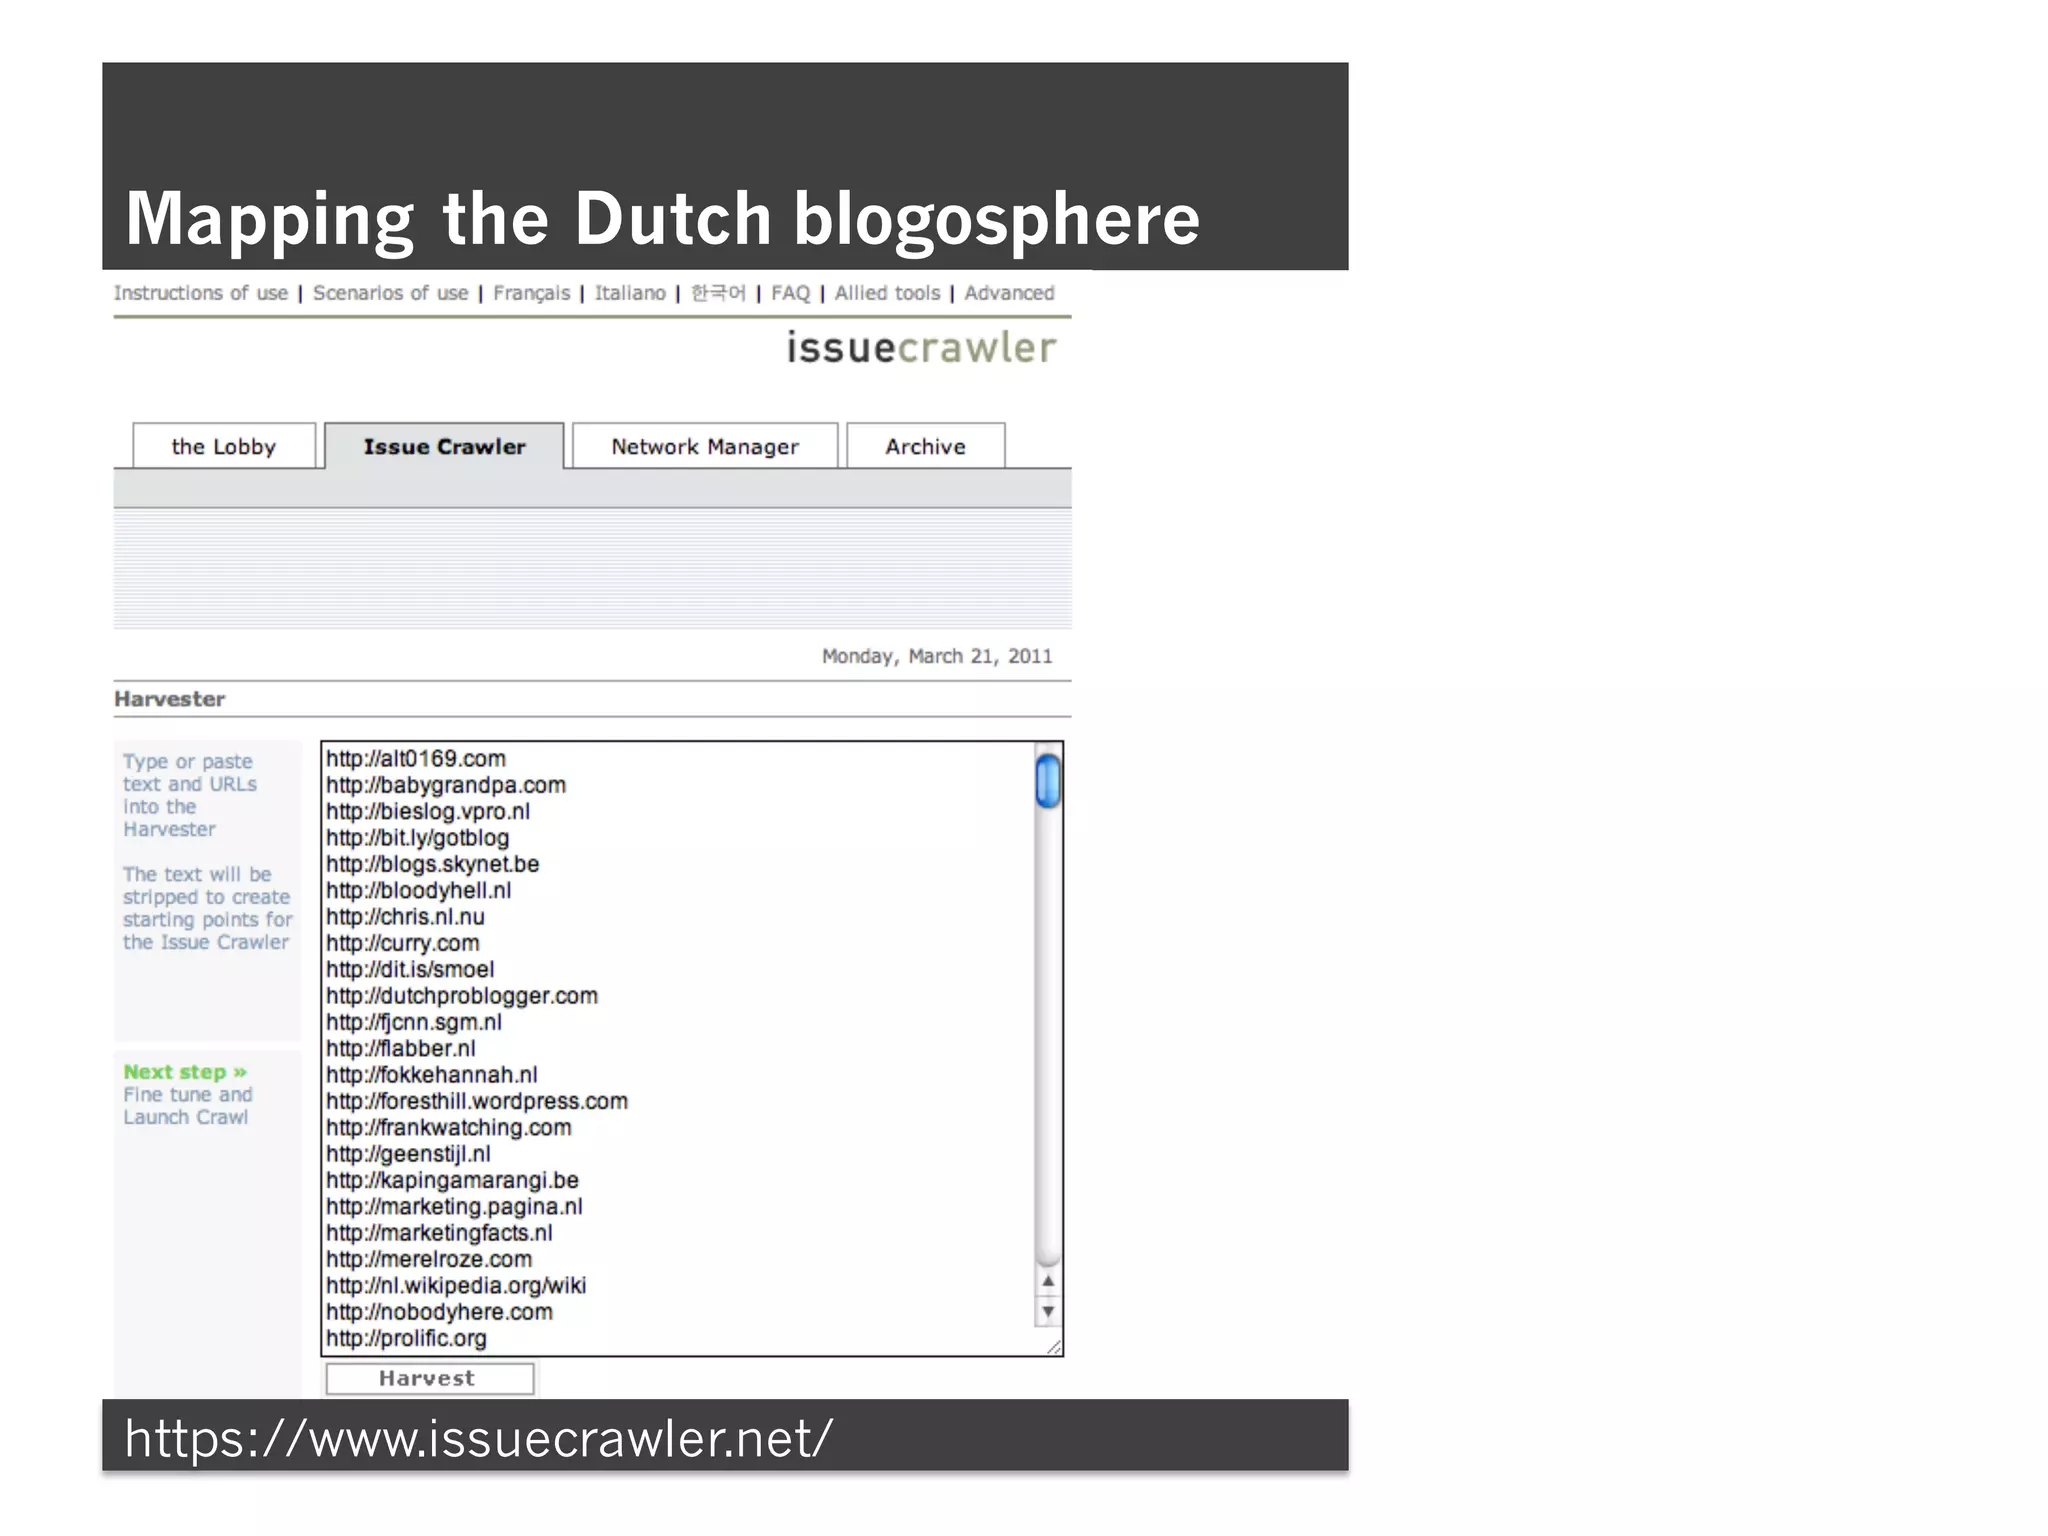Viewport: 2048px width, 1536px height.
Task: Click the line http://fjcnn.sgm.nl
Action: tap(414, 1022)
